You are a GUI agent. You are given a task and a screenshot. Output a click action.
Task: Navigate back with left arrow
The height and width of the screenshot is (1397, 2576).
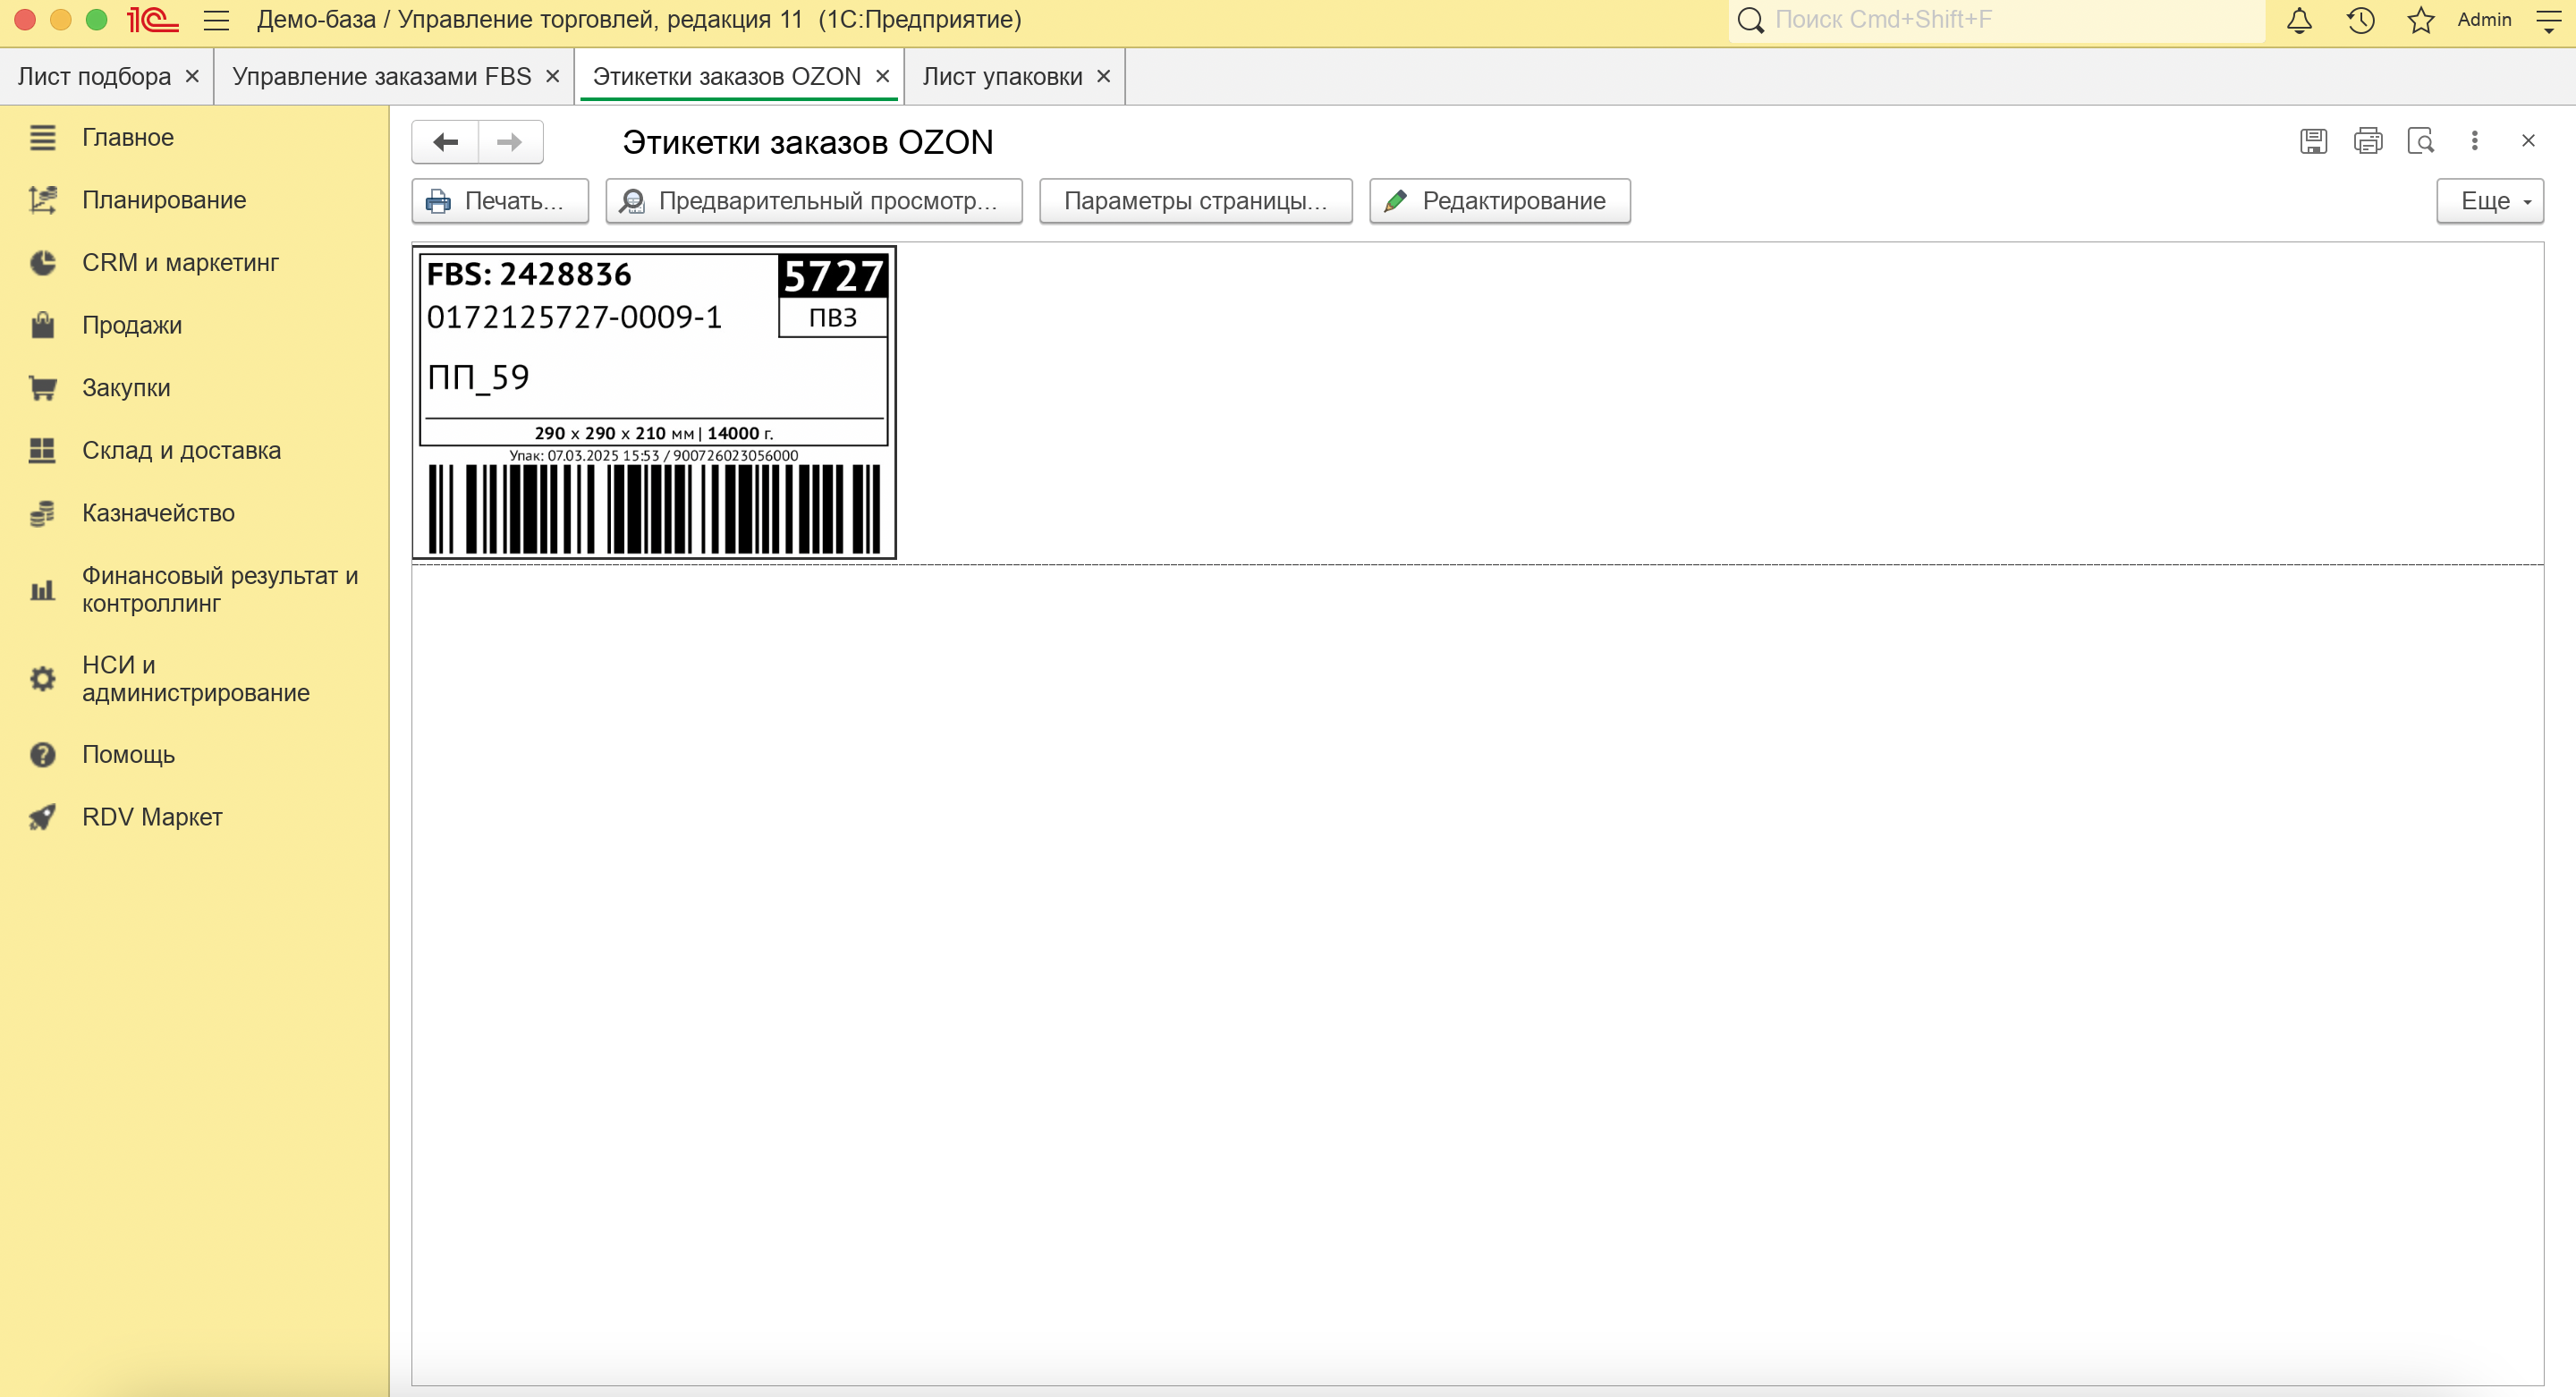pos(446,142)
